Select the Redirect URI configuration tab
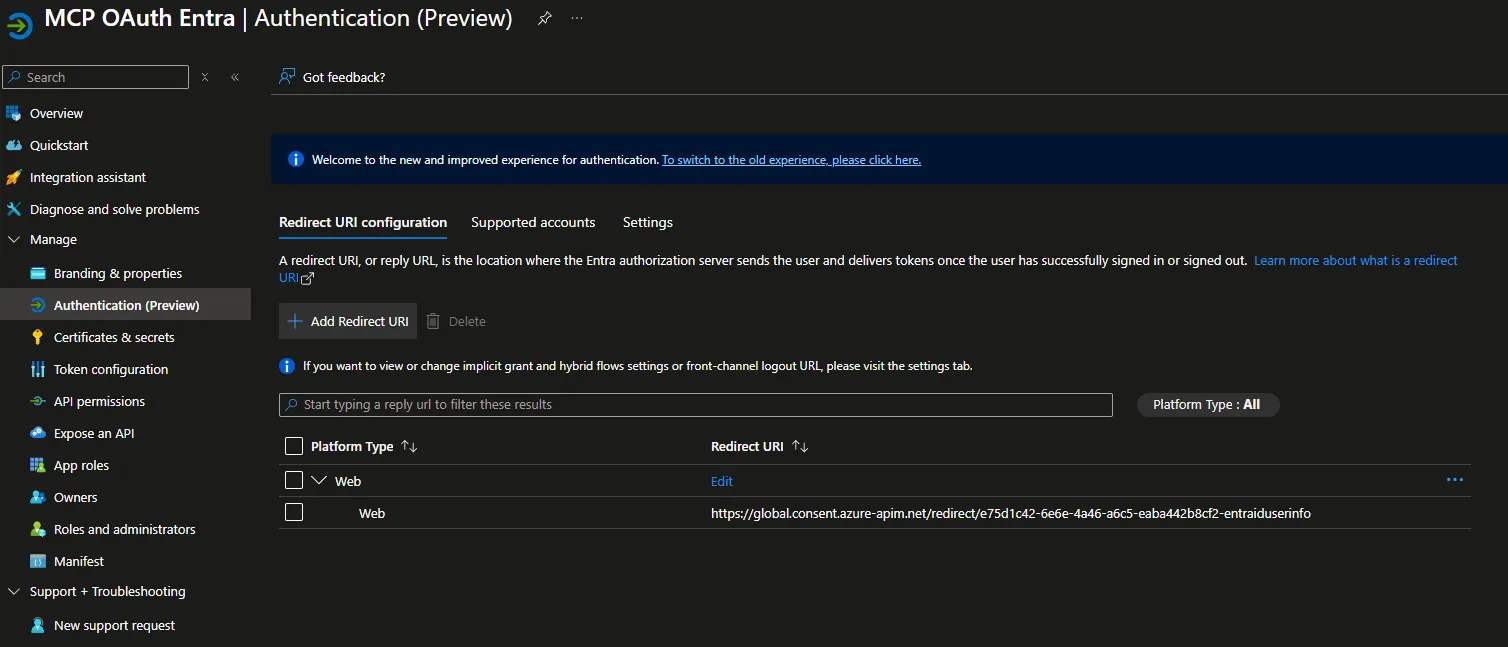1508x647 pixels. click(x=363, y=222)
